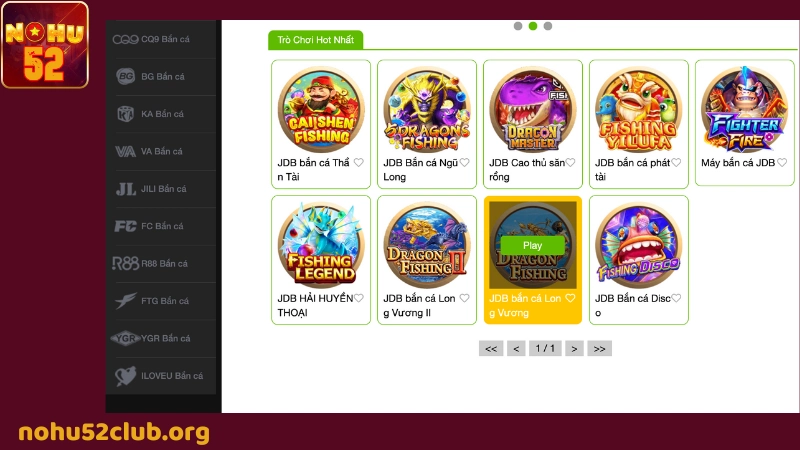Select the YGR Bắn cá icon
This screenshot has height=450, width=800.
[125, 338]
